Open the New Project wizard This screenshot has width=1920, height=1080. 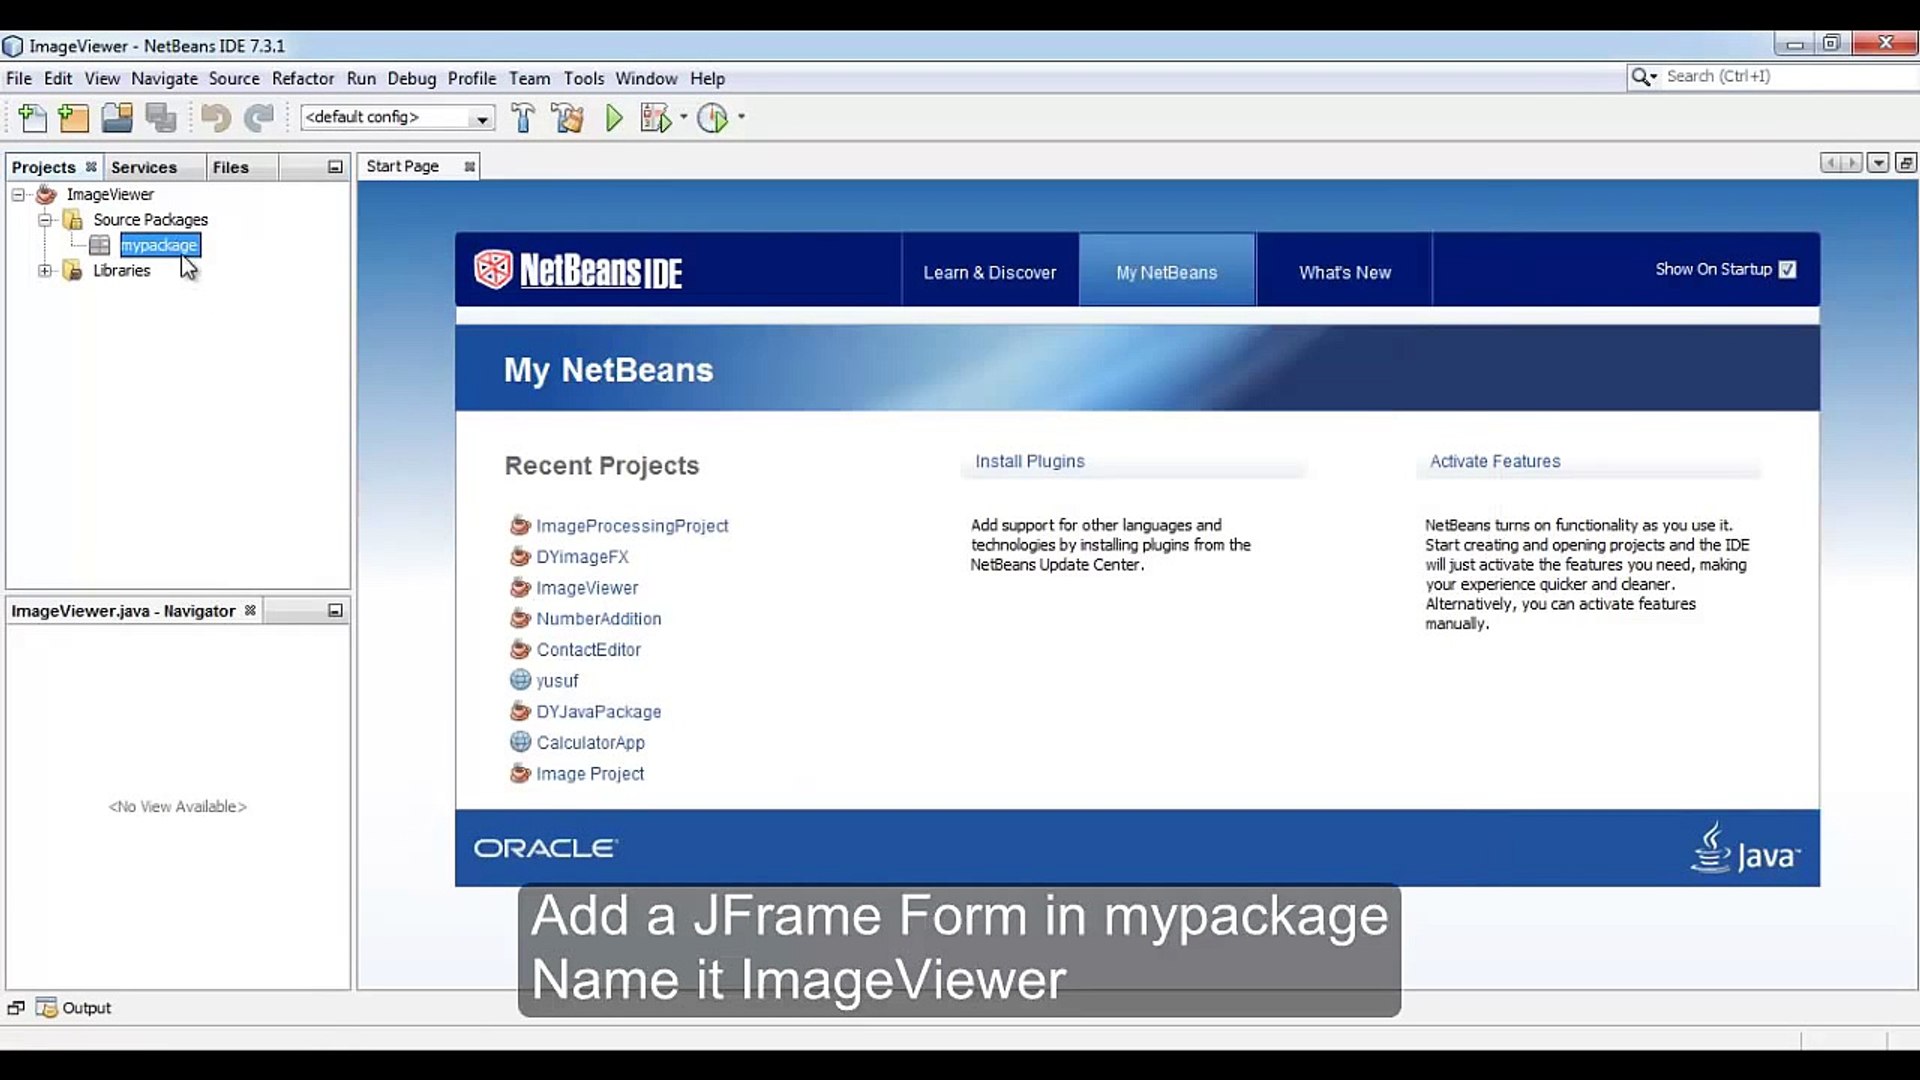[73, 117]
